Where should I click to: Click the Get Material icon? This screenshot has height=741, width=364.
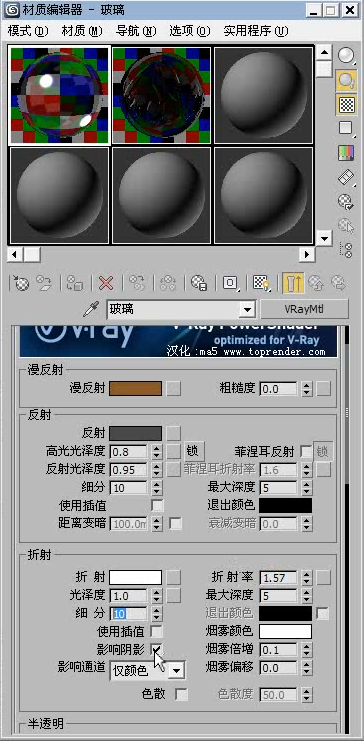coord(20,283)
